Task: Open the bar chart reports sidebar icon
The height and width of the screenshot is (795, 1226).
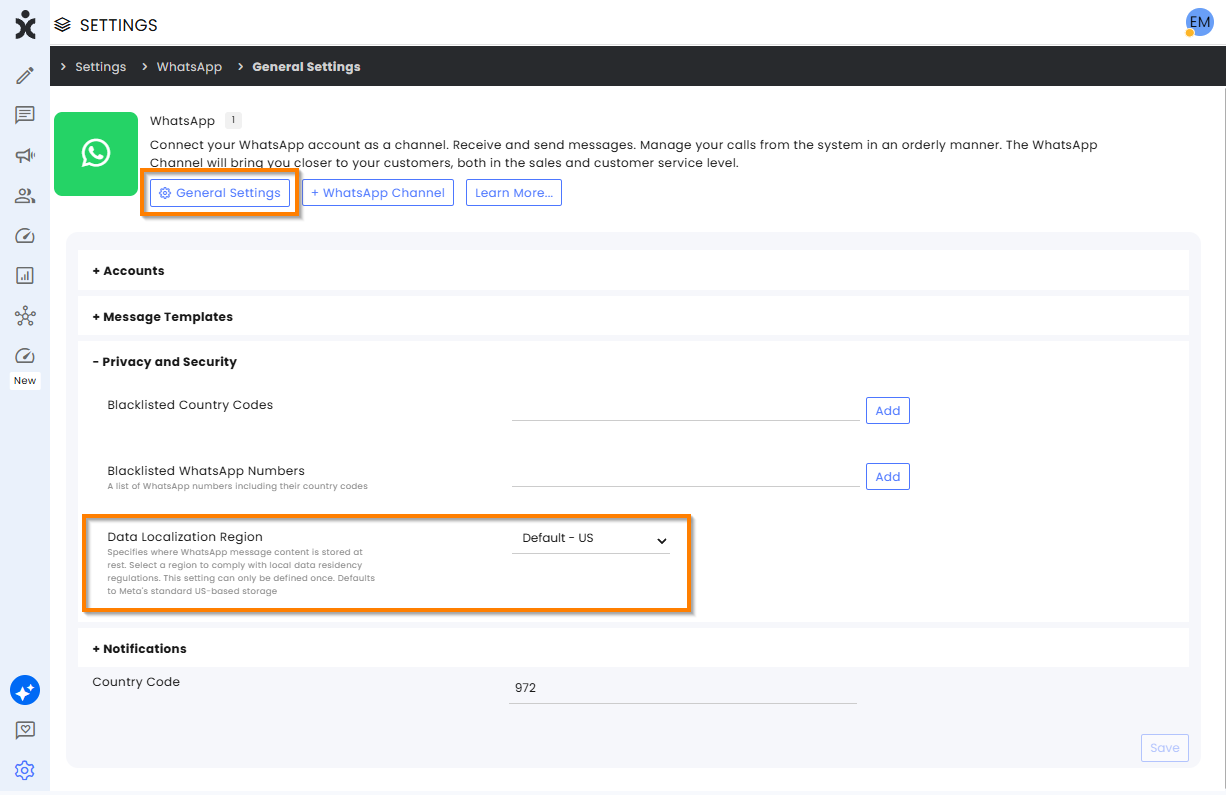Action: coord(25,276)
